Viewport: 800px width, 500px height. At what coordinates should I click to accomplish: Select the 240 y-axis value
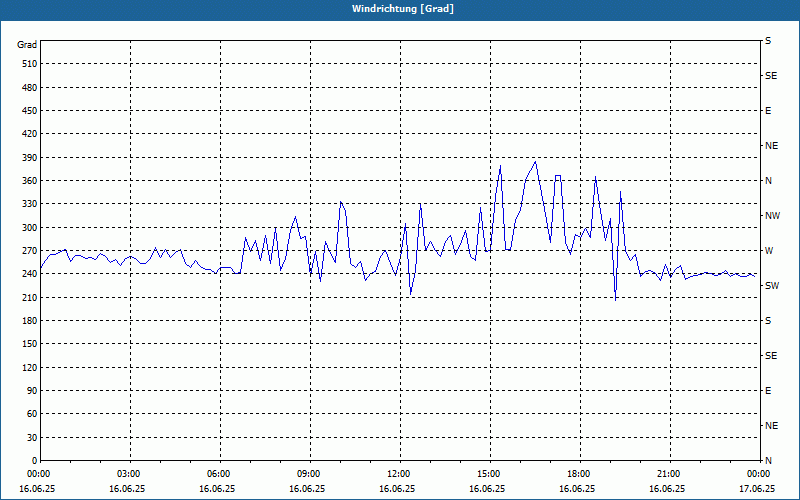29,274
